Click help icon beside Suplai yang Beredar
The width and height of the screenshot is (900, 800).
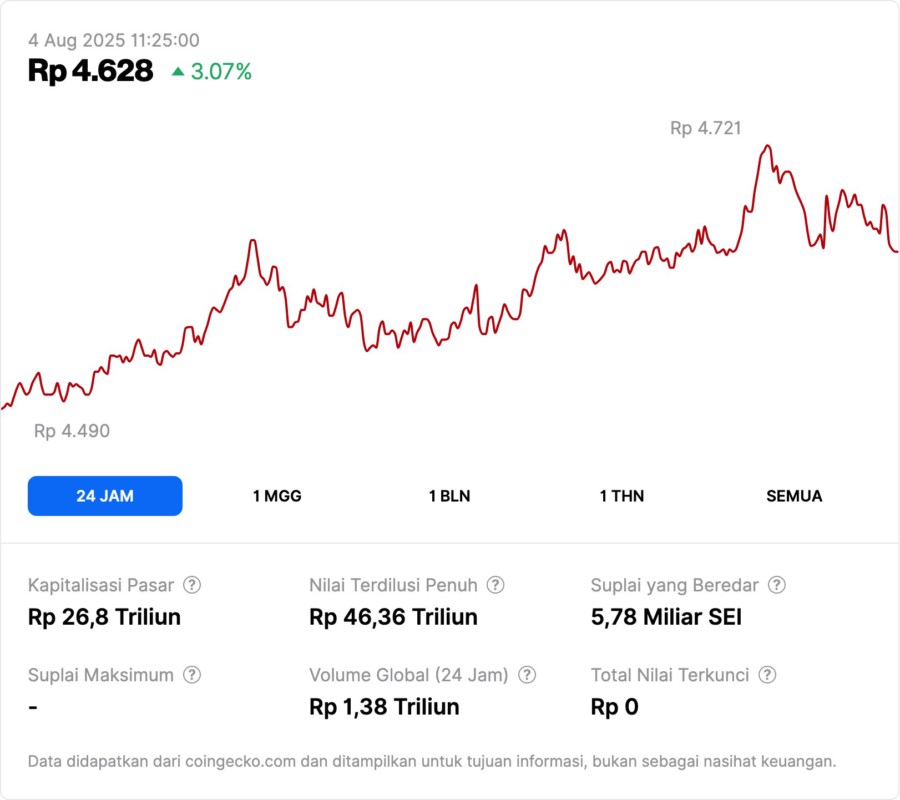(x=776, y=585)
